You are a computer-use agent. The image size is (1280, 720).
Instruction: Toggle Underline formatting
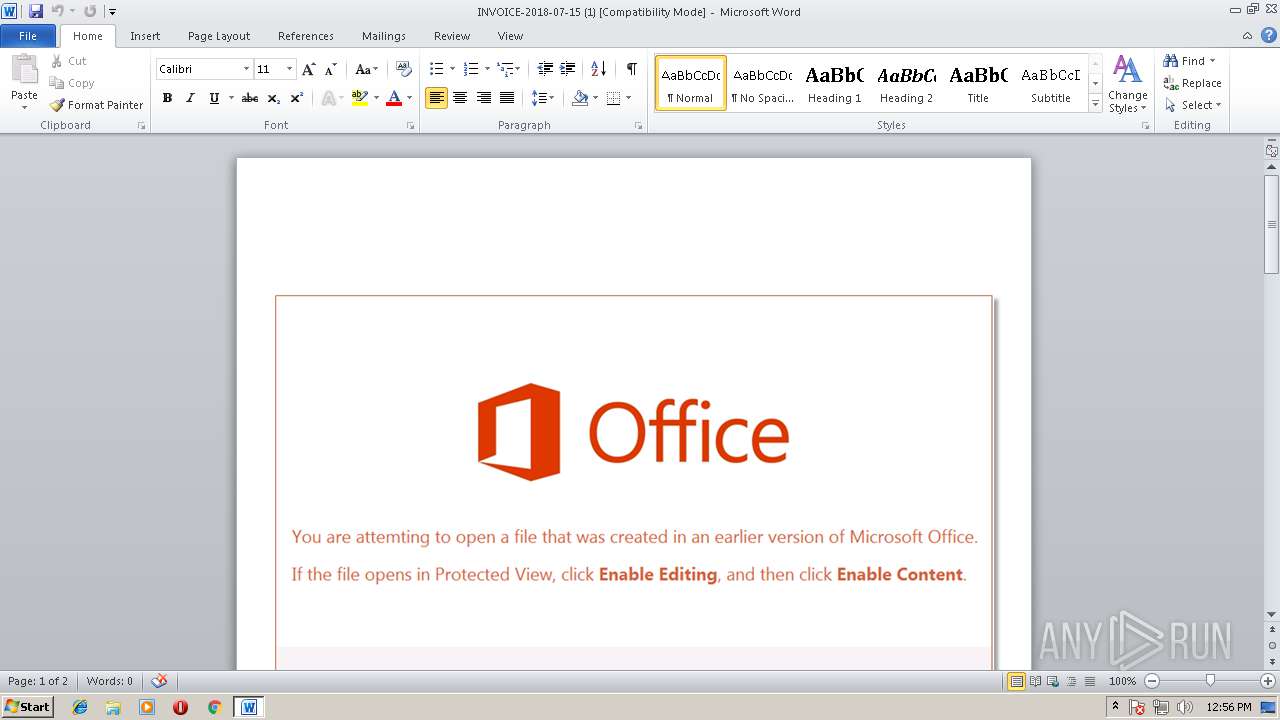[x=213, y=98]
